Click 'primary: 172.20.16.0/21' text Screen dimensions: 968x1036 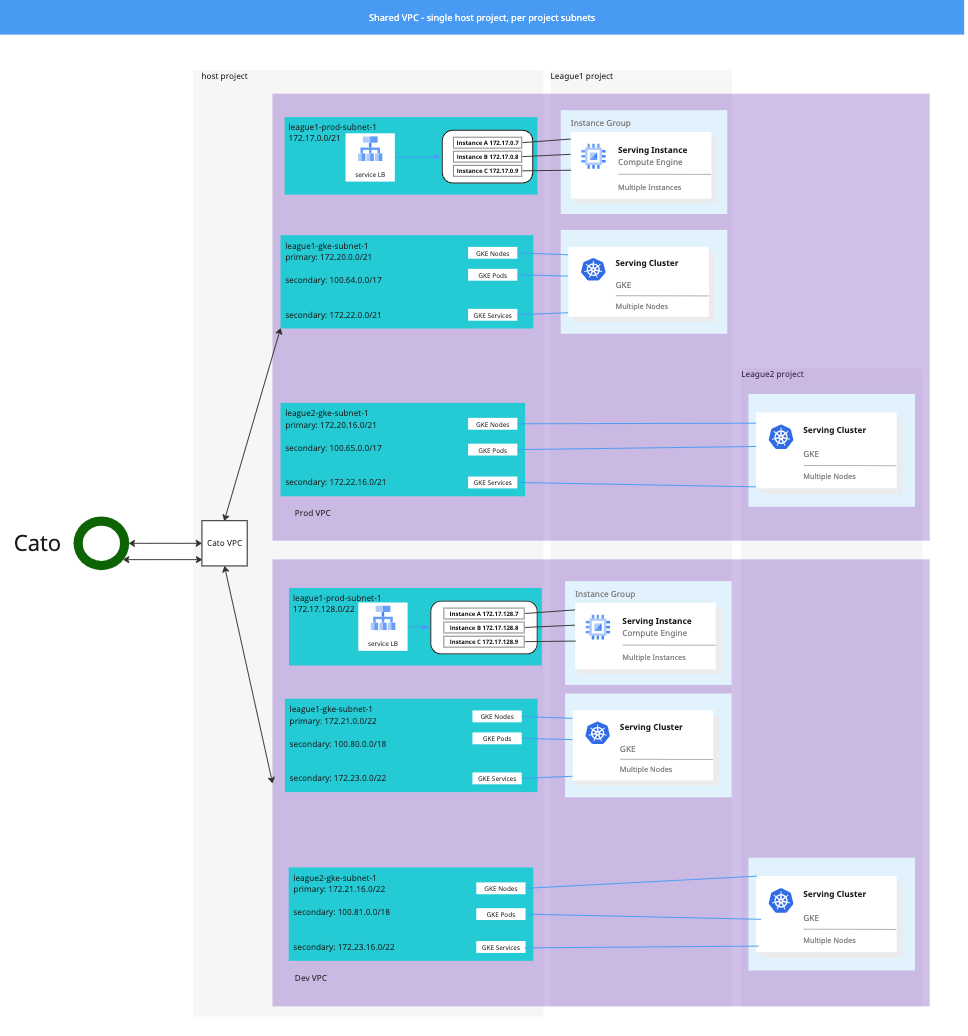332,427
